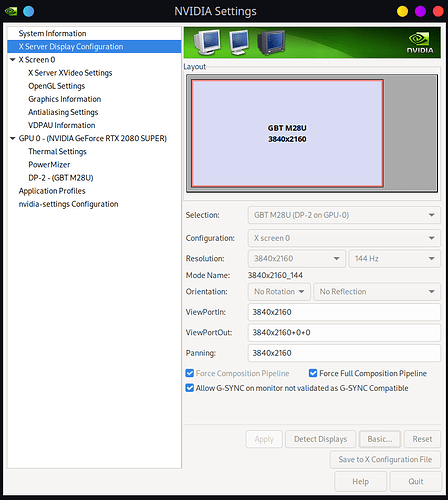Click the dark CRT monitor icon in banner
Image resolution: width=448 pixels, height=500 pixels.
click(x=271, y=42)
